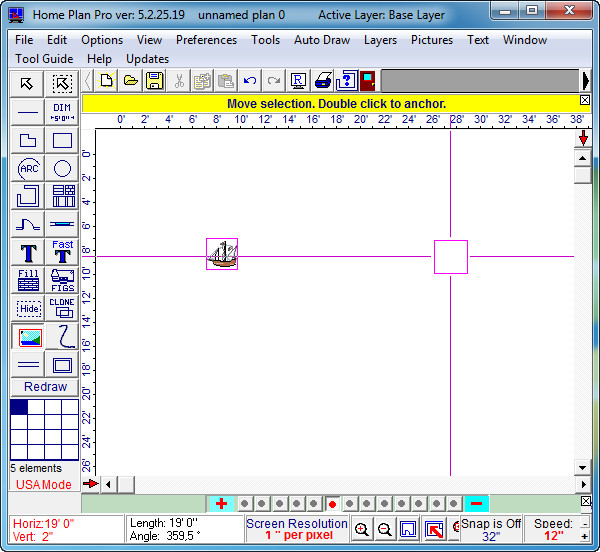Select the bold Text tool
This screenshot has height=552, width=600.
click(x=29, y=252)
